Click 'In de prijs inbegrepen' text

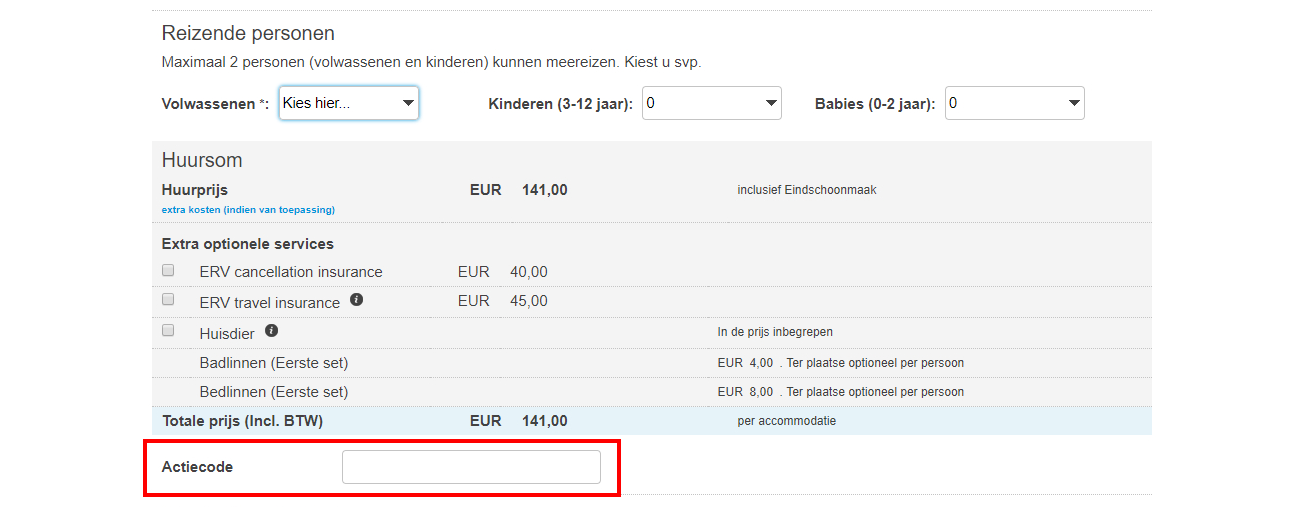pyautogui.click(x=775, y=332)
